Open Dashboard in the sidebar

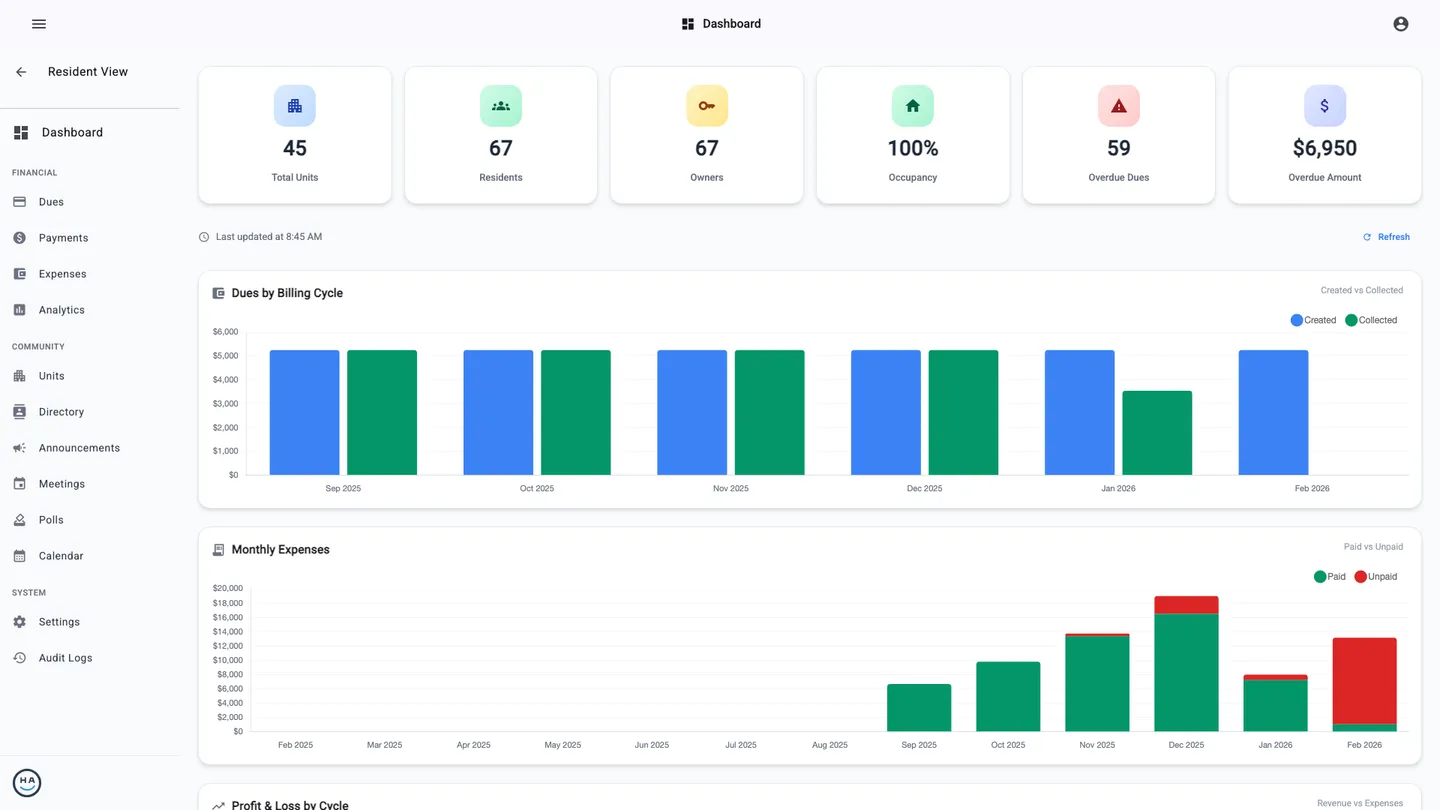point(90,133)
